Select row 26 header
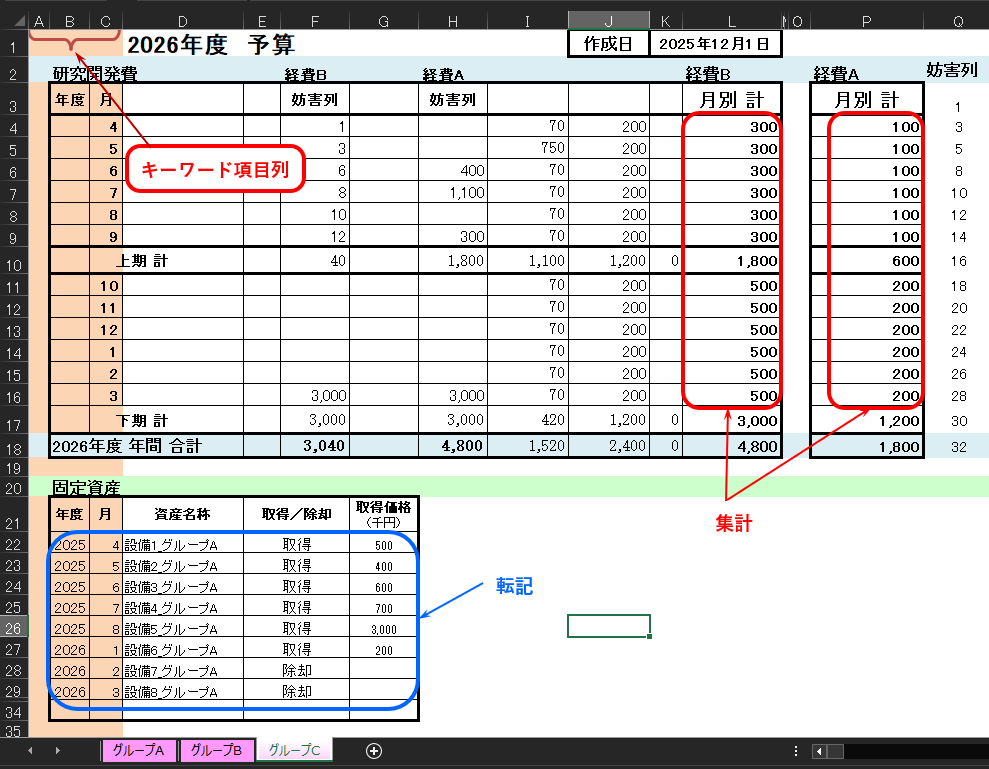The height and width of the screenshot is (769, 989). [x=14, y=628]
